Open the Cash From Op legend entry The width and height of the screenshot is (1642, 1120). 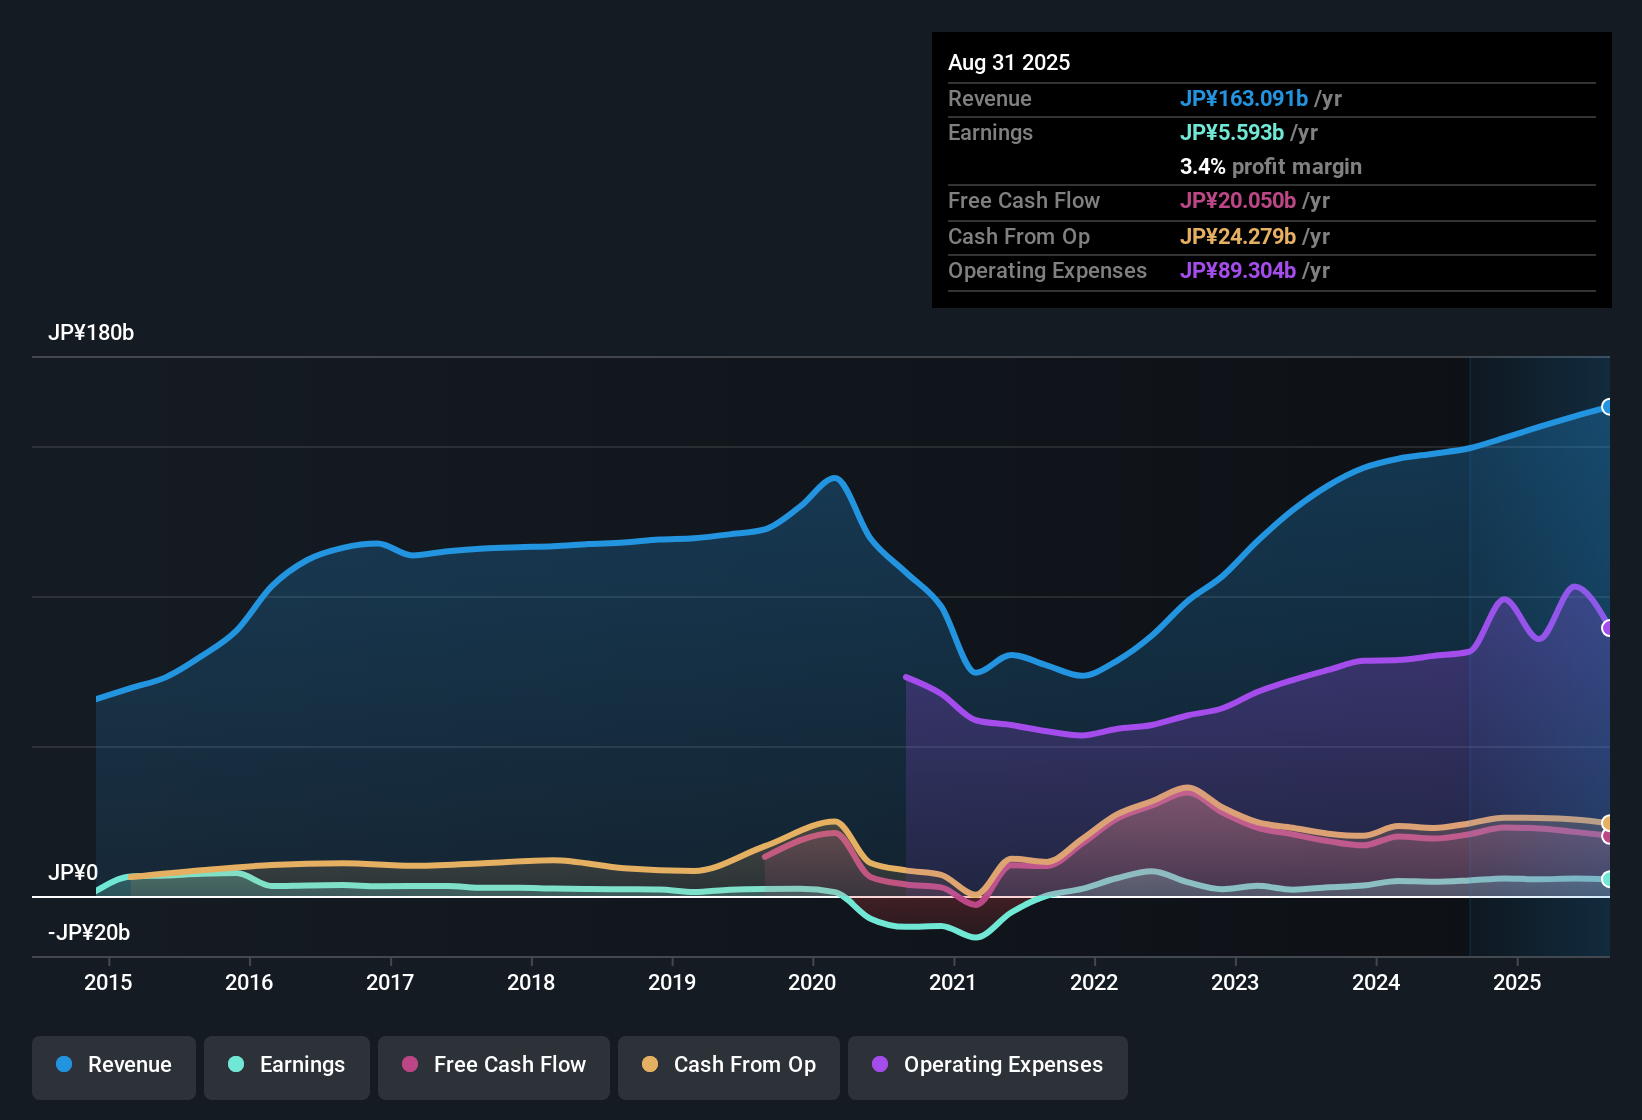[x=728, y=1065]
